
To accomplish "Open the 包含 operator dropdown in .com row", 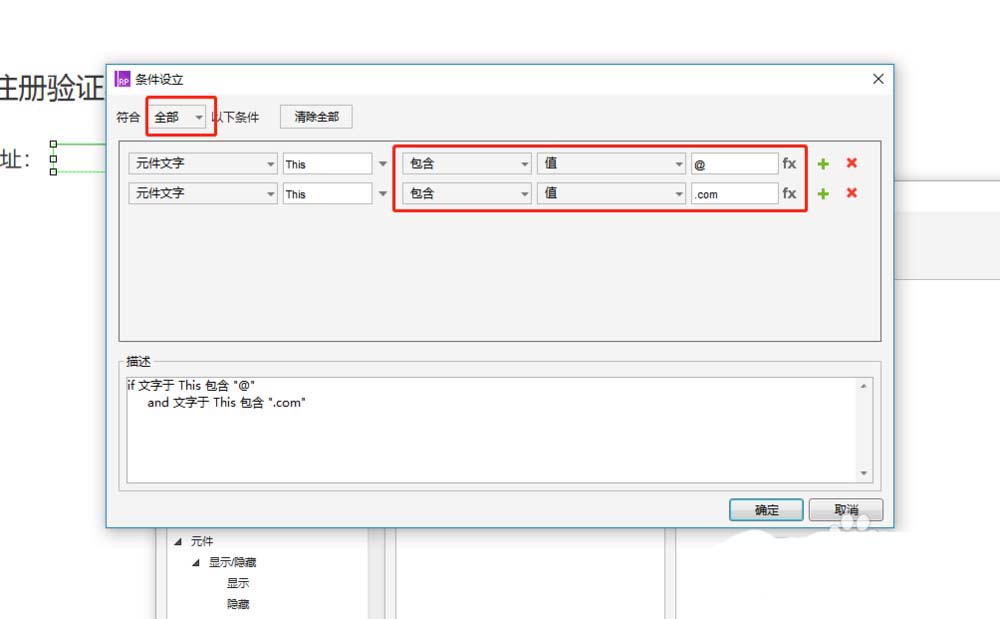I will click(x=467, y=194).
